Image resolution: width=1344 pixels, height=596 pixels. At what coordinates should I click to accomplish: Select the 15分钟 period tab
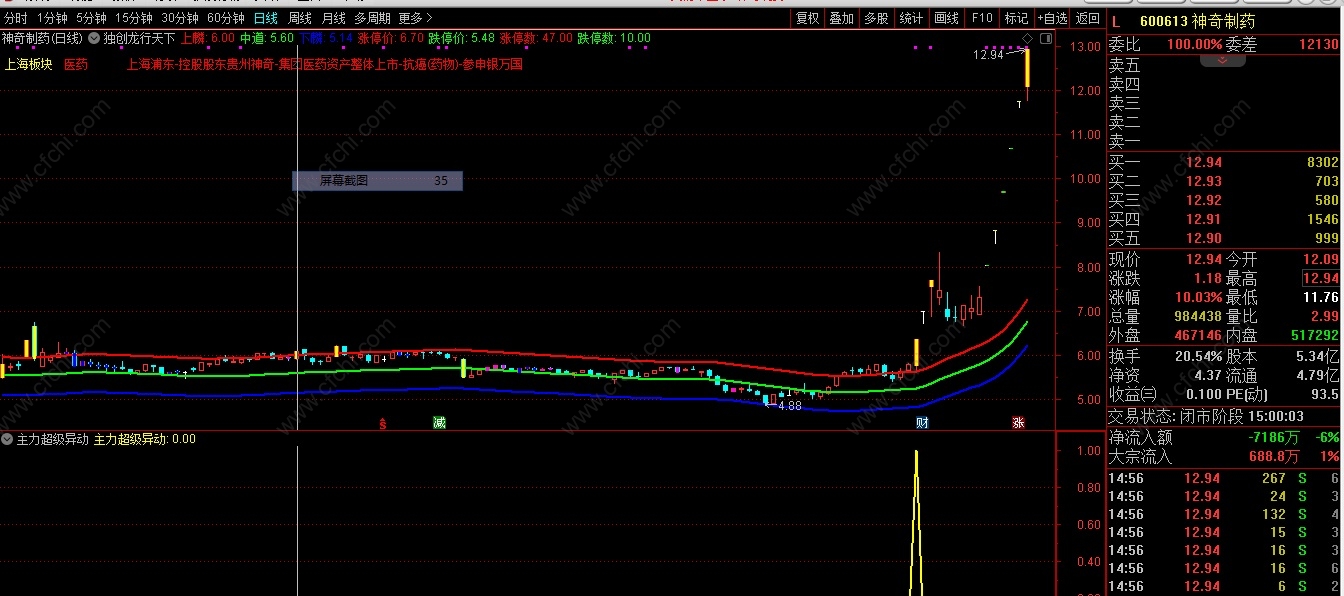point(133,18)
